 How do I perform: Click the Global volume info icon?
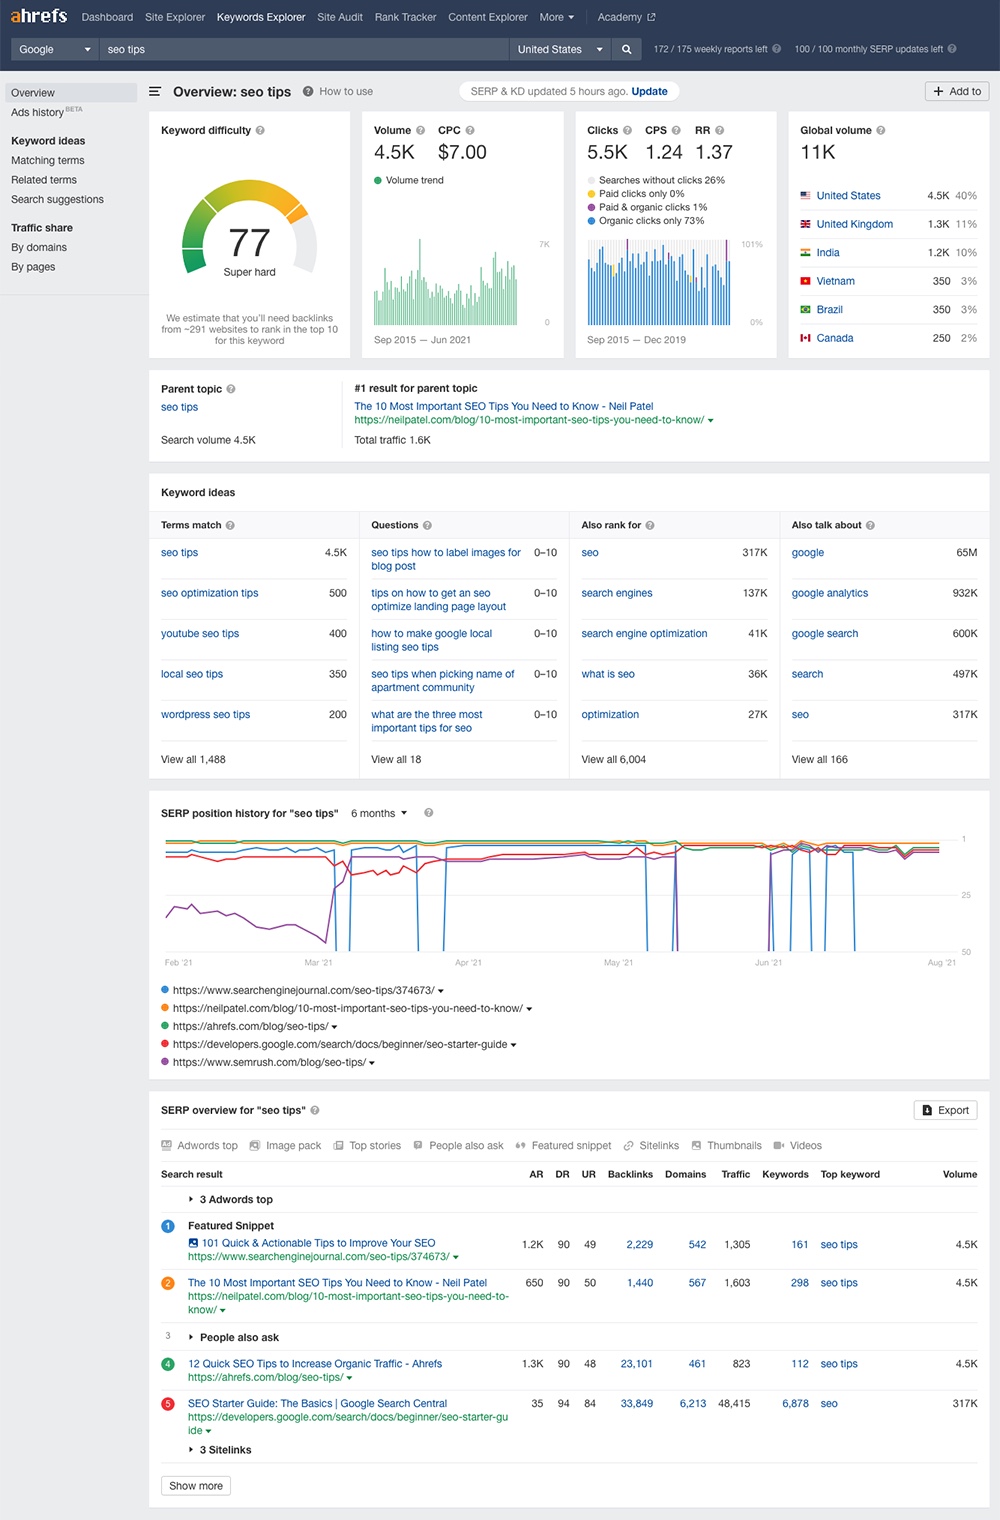pos(880,130)
